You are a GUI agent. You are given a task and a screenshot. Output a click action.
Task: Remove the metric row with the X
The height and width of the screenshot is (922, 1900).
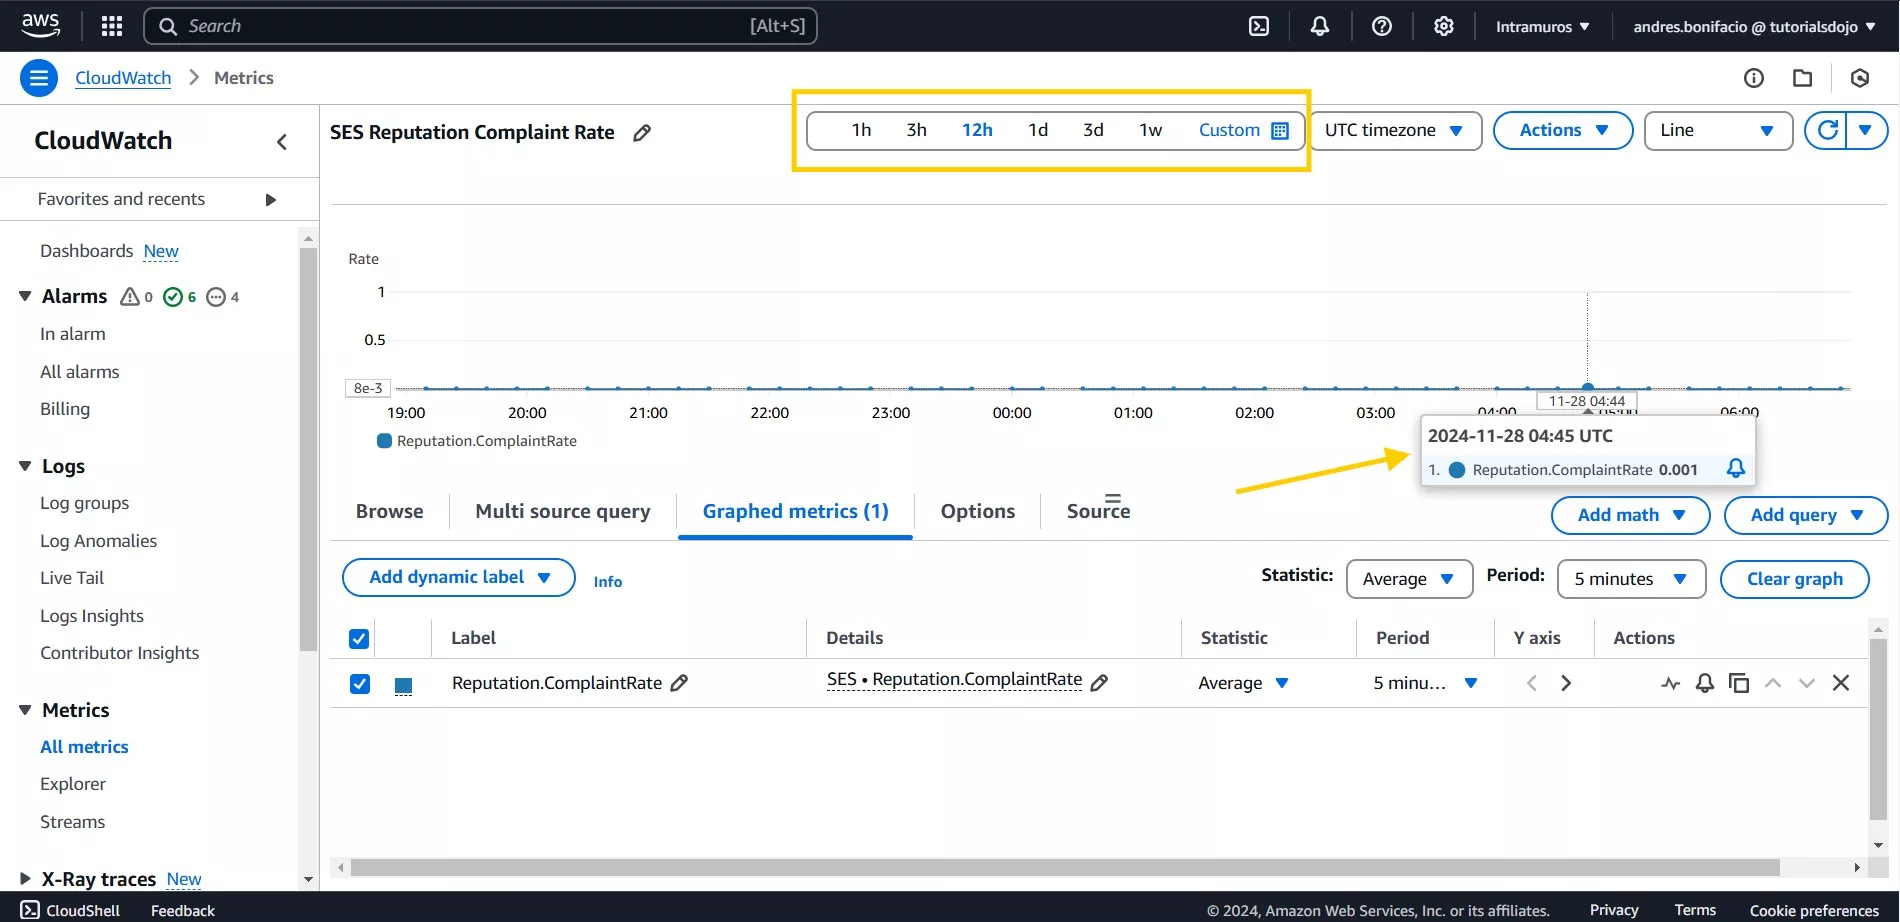[x=1841, y=683]
